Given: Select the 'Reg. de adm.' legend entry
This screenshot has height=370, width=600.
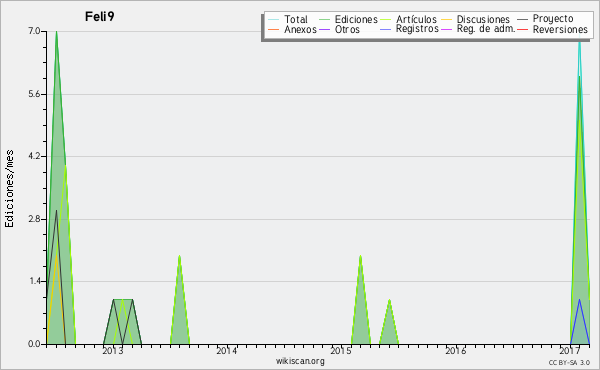Looking at the screenshot, I should tap(478, 29).
